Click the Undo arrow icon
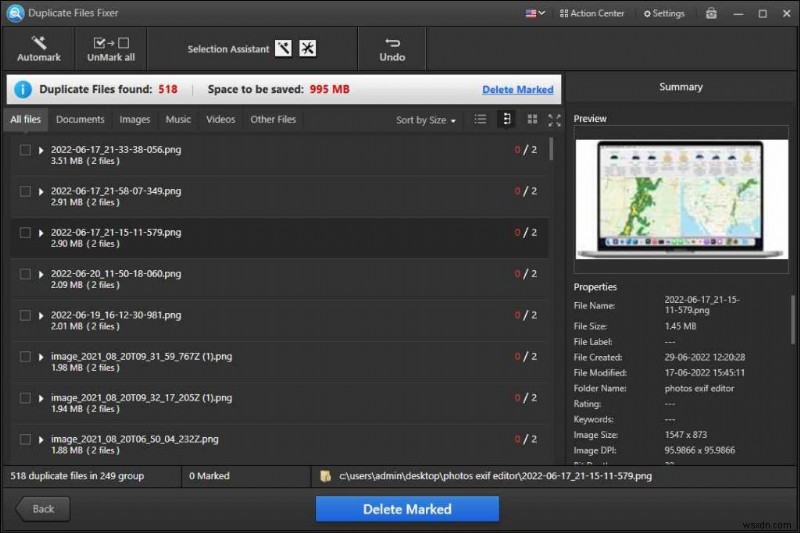This screenshot has height=533, width=800. [392, 42]
